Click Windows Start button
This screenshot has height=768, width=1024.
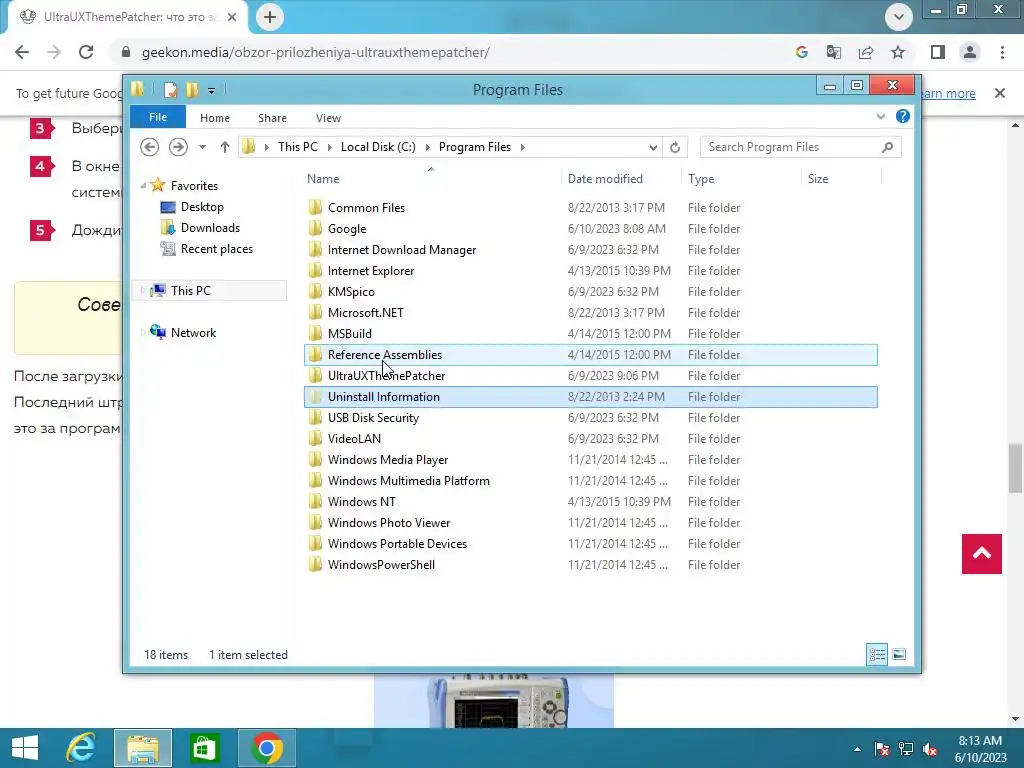pos(25,748)
